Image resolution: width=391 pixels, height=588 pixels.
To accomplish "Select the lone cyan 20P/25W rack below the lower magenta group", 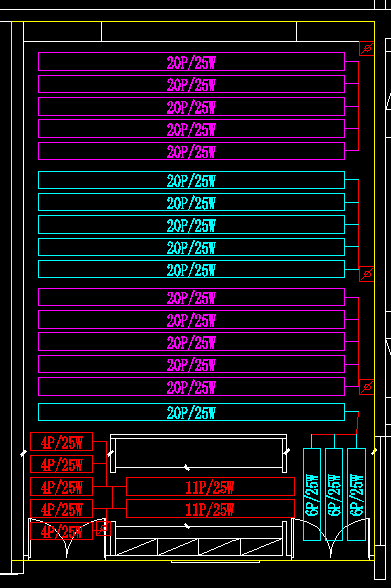I will [192, 412].
